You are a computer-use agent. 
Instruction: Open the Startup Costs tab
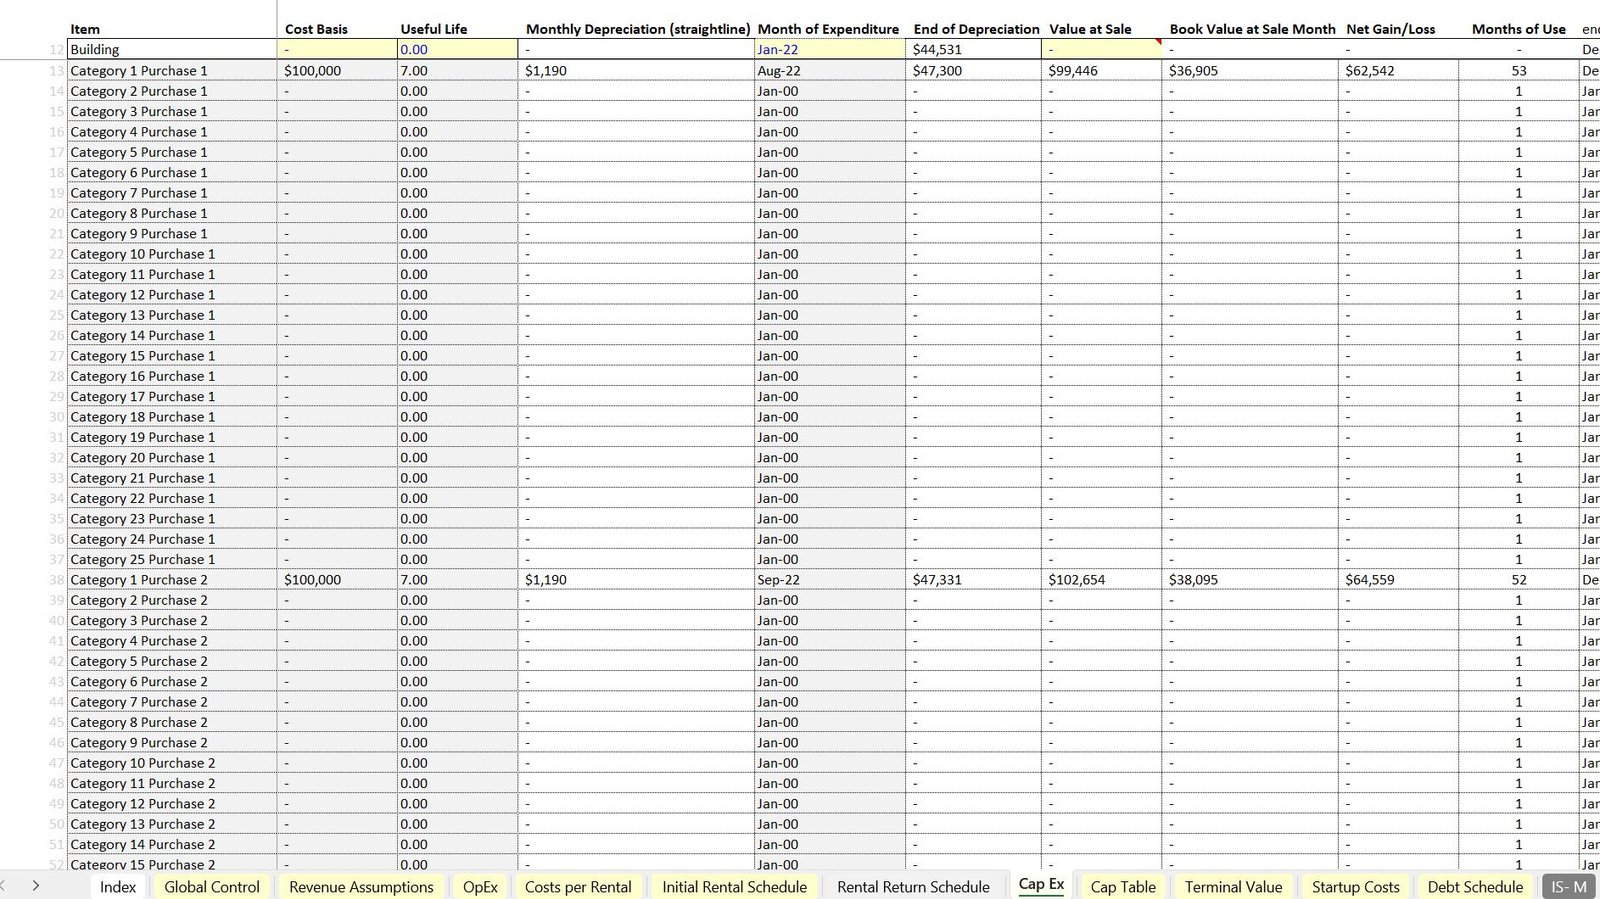(1355, 887)
